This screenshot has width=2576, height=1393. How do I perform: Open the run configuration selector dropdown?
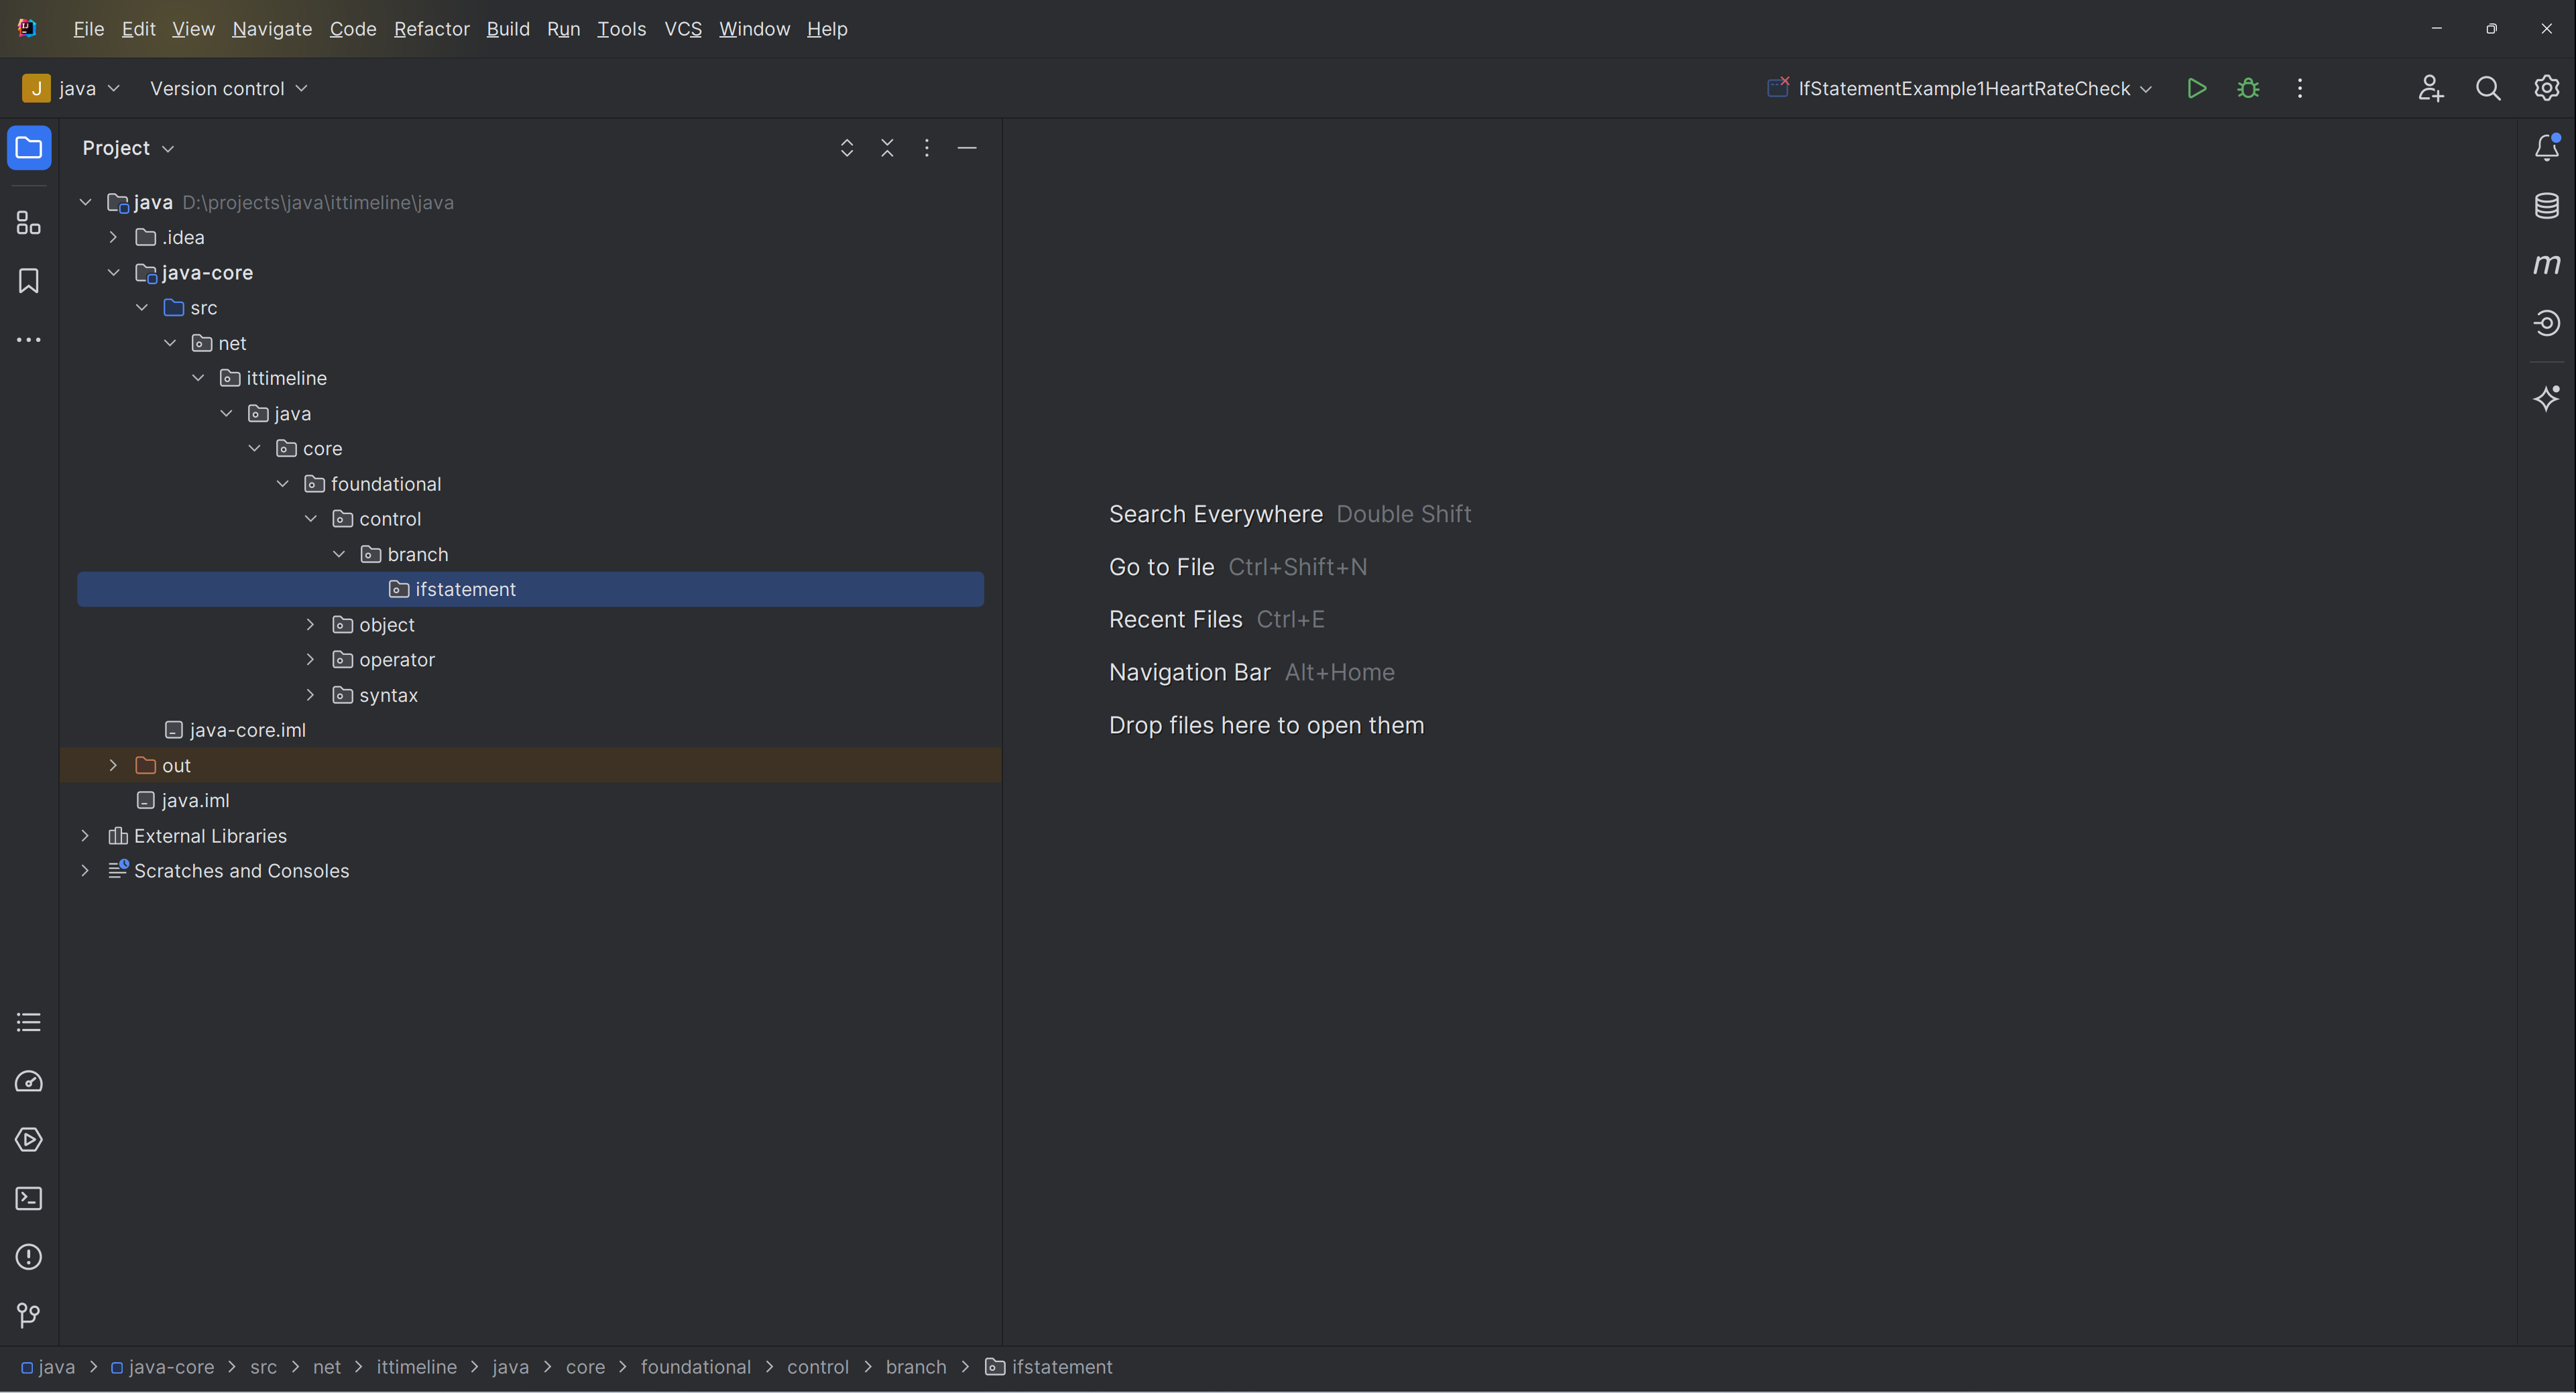click(x=1960, y=89)
